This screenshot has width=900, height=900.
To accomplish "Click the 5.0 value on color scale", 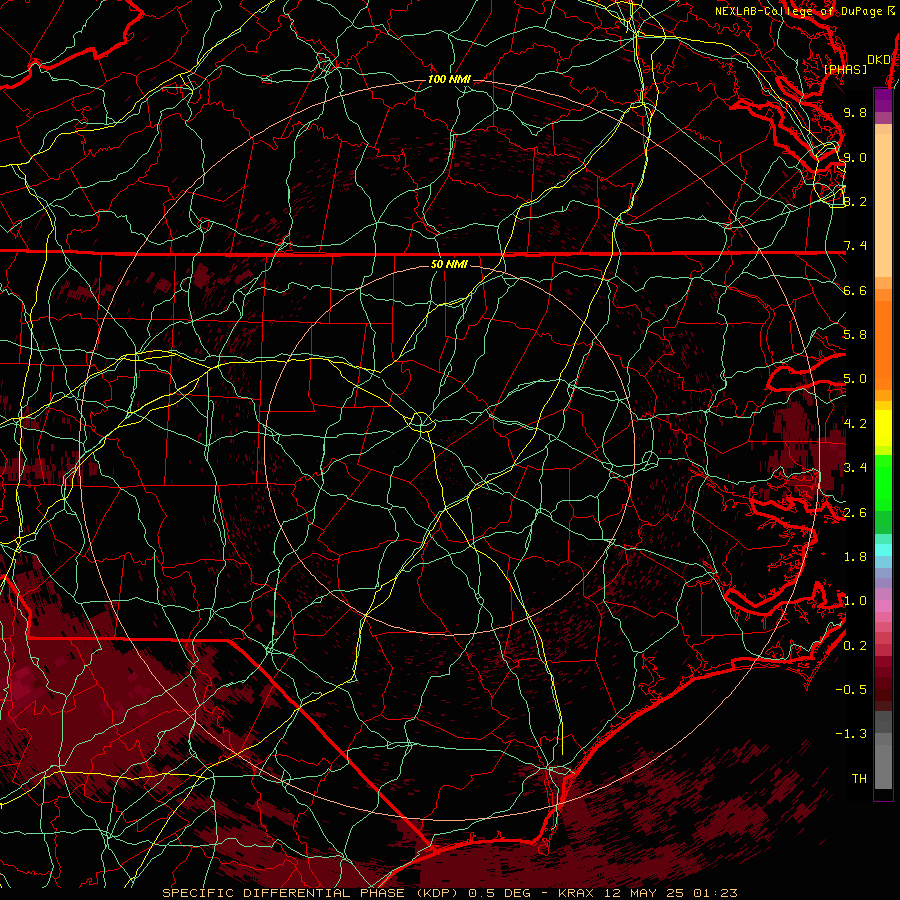I will (855, 379).
